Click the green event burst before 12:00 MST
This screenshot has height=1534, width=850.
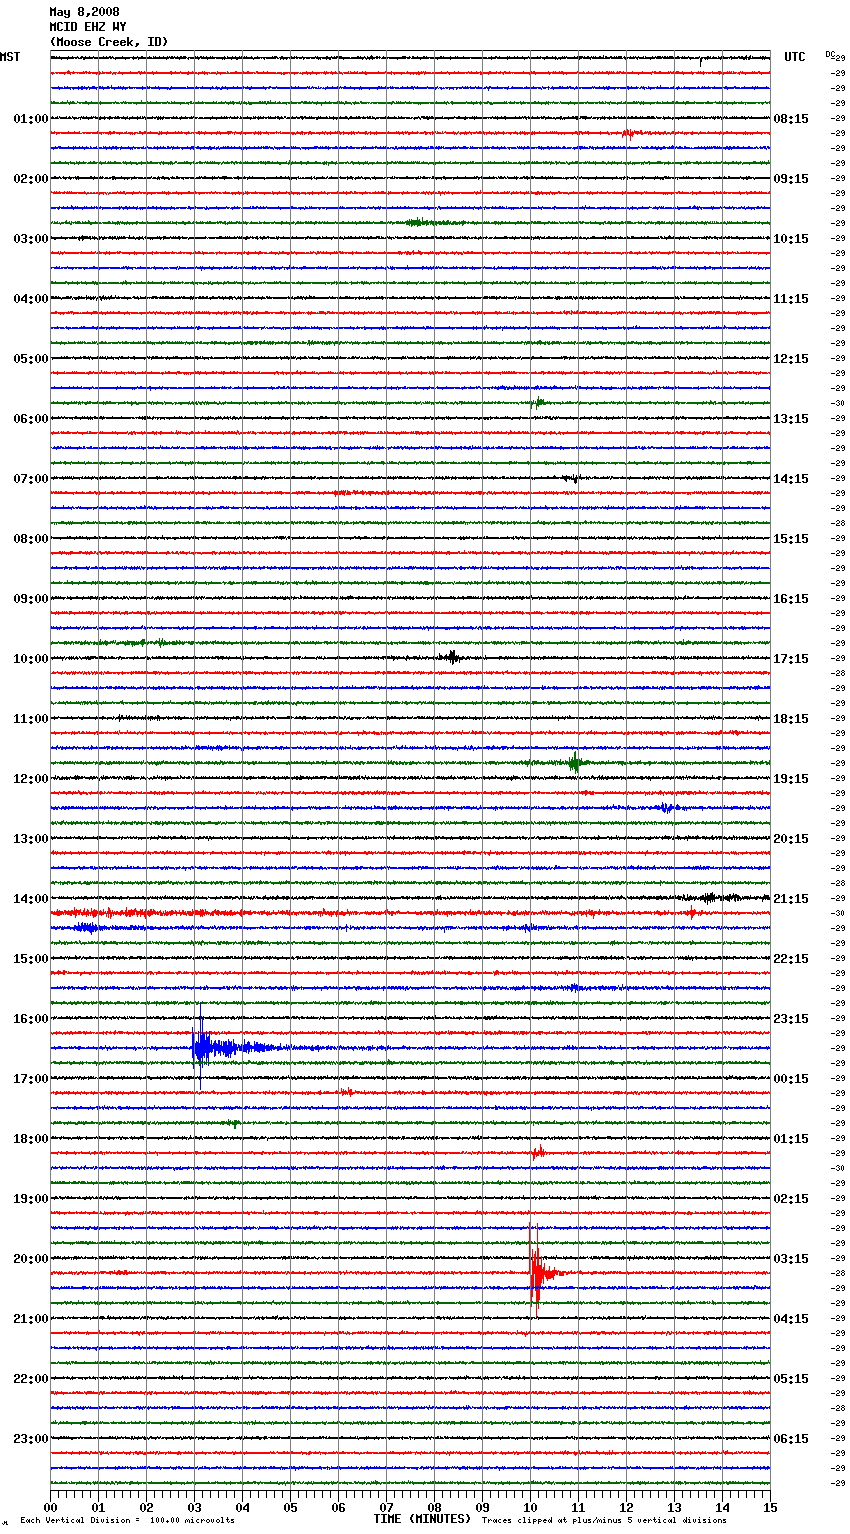[x=574, y=763]
